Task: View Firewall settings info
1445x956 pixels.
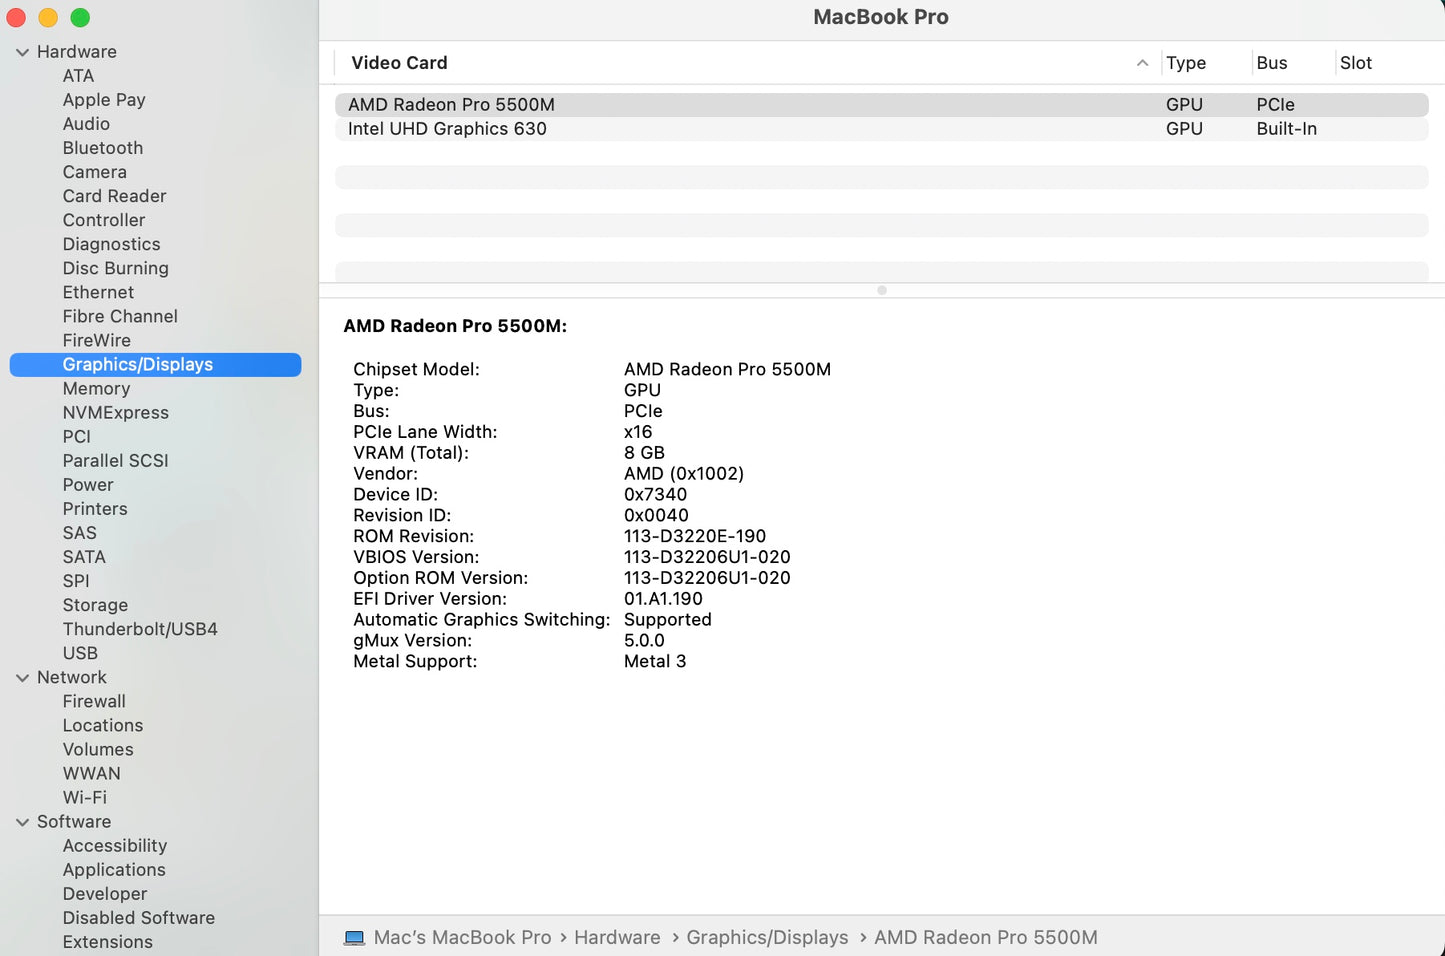Action: [94, 701]
